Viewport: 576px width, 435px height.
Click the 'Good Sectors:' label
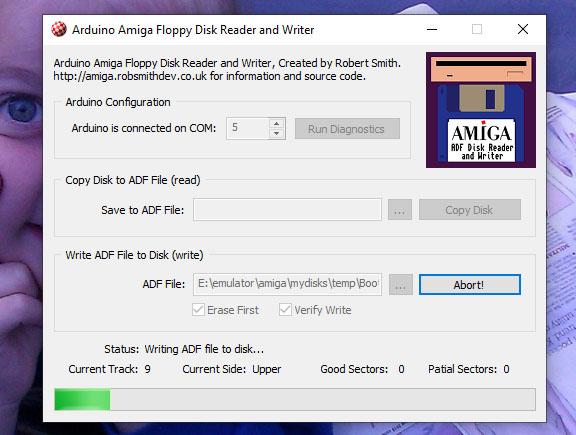coord(354,369)
